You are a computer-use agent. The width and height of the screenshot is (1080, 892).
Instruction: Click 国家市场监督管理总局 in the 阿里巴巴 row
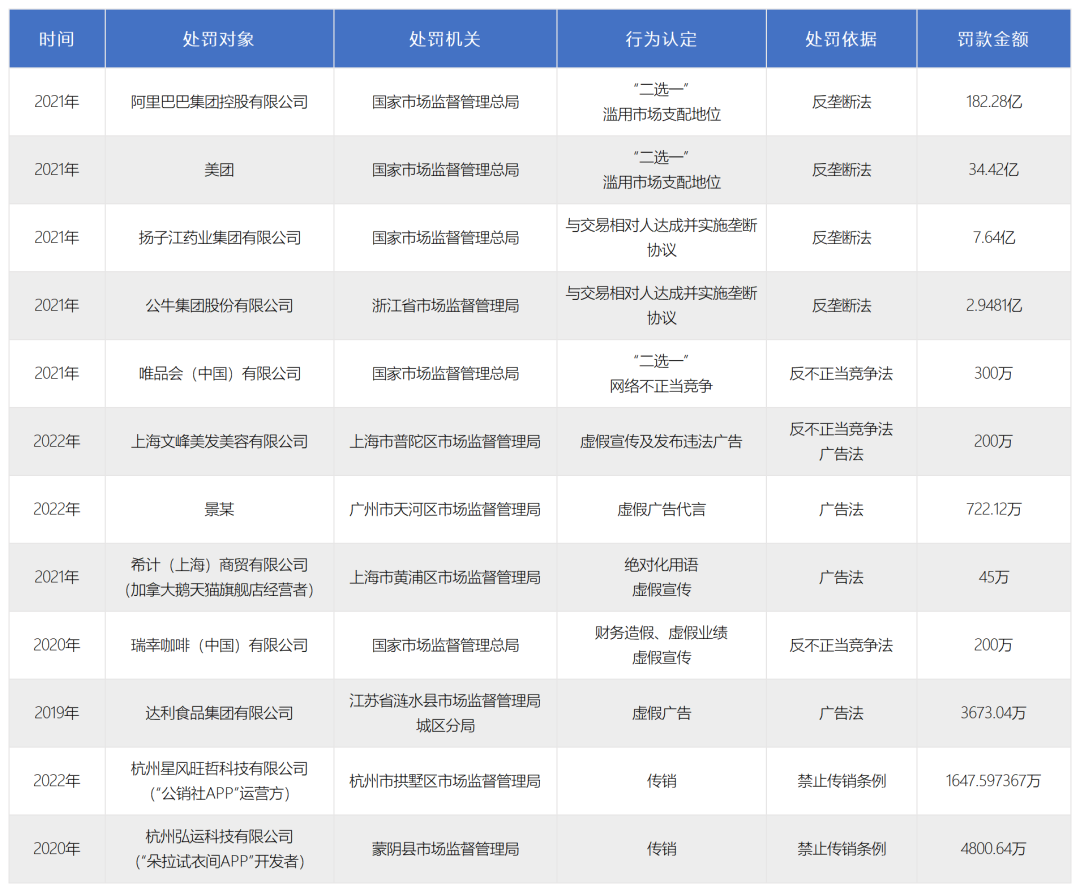[x=445, y=102]
